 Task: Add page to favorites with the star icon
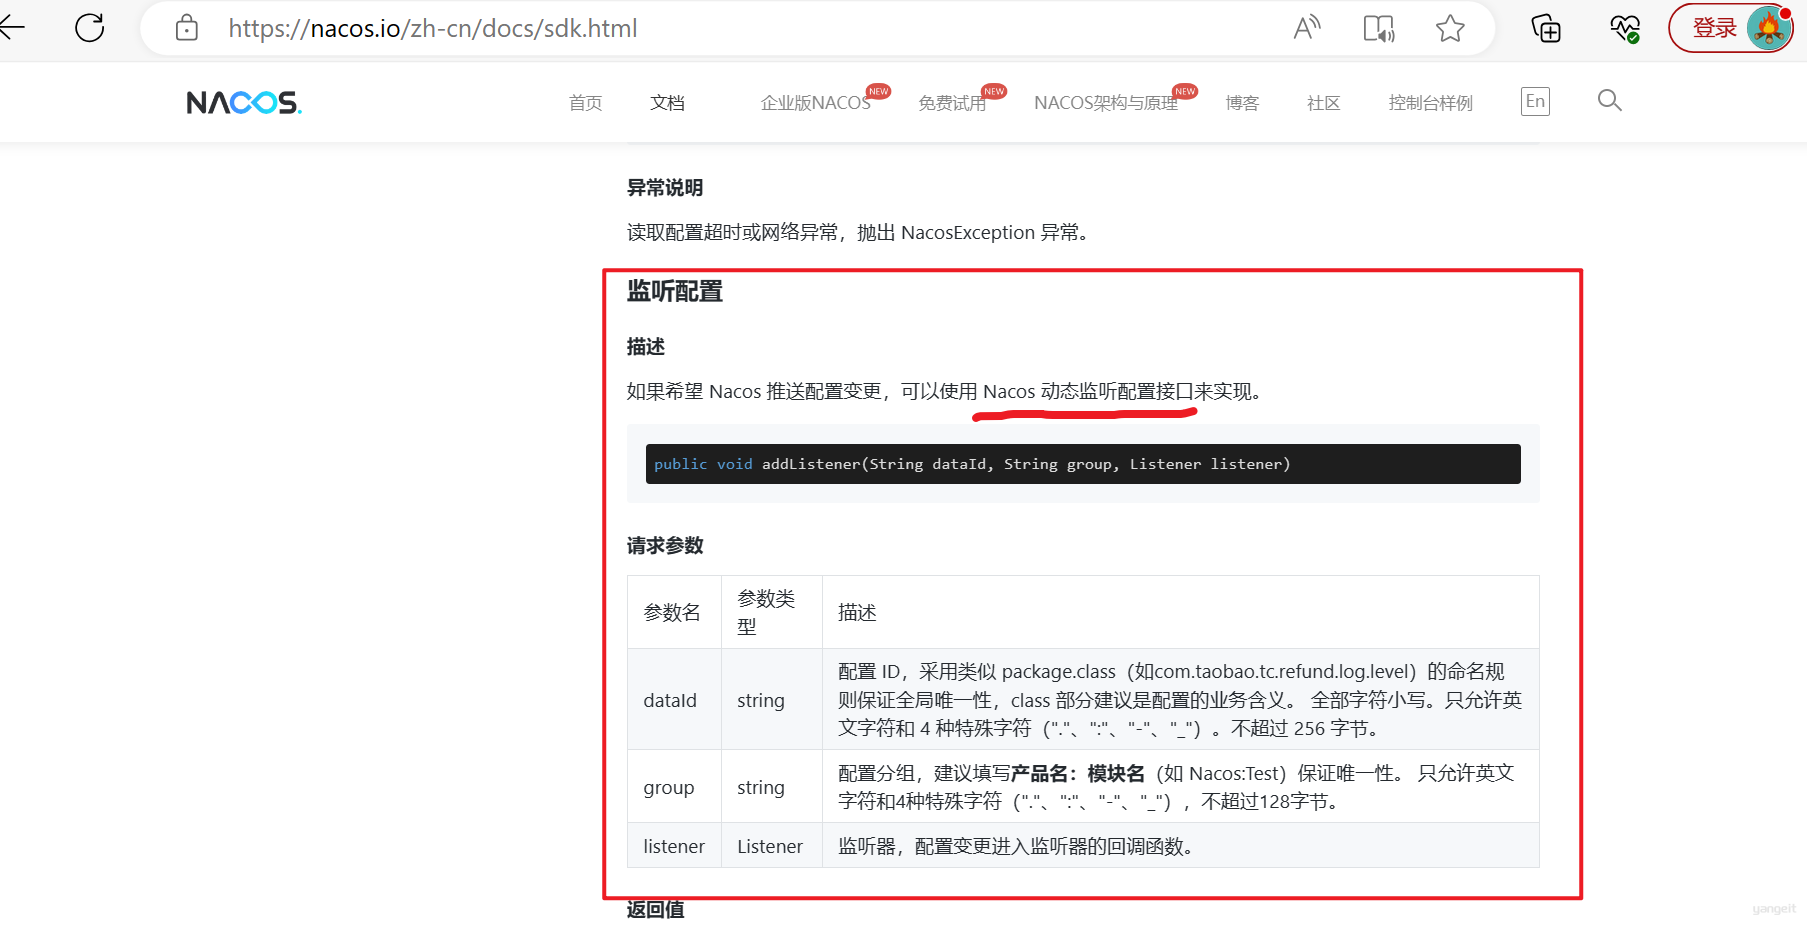click(1450, 28)
